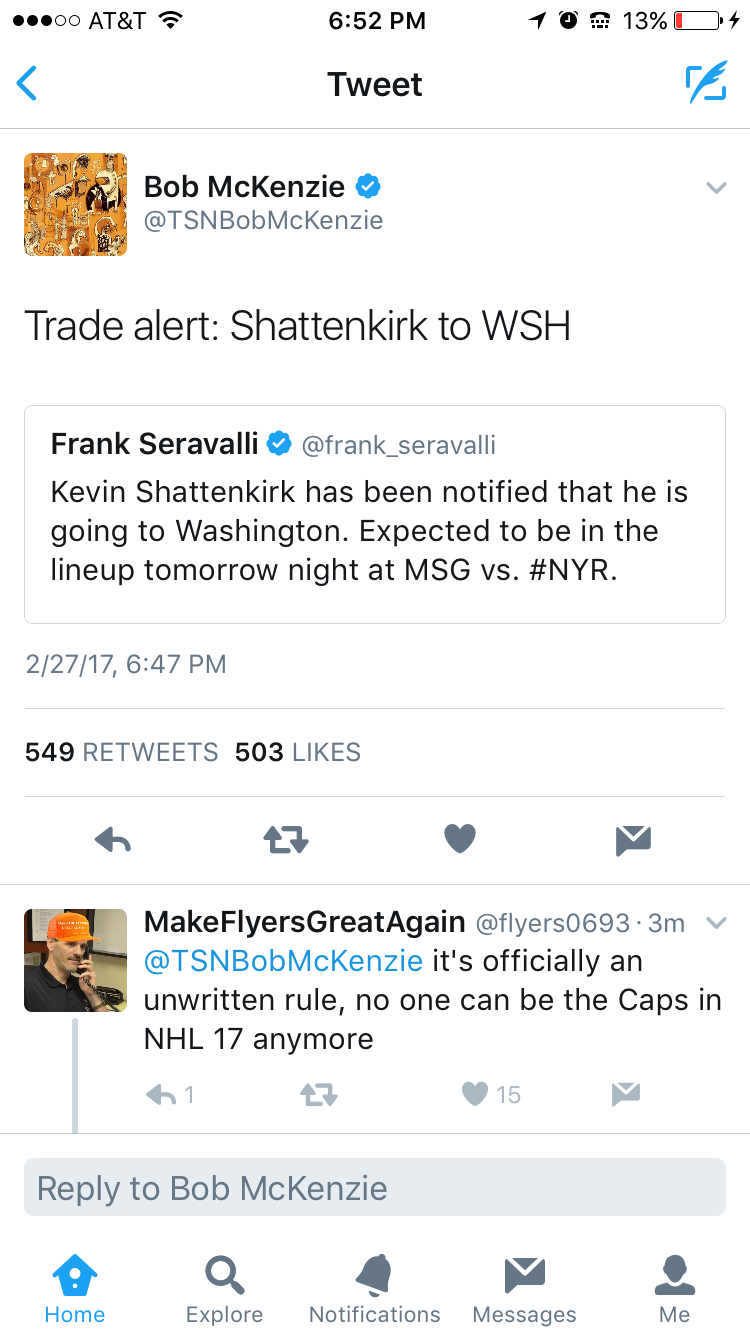The height and width of the screenshot is (1334, 750).
Task: Reply to Bob McKenzie's tweet icon
Action: click(x=113, y=840)
